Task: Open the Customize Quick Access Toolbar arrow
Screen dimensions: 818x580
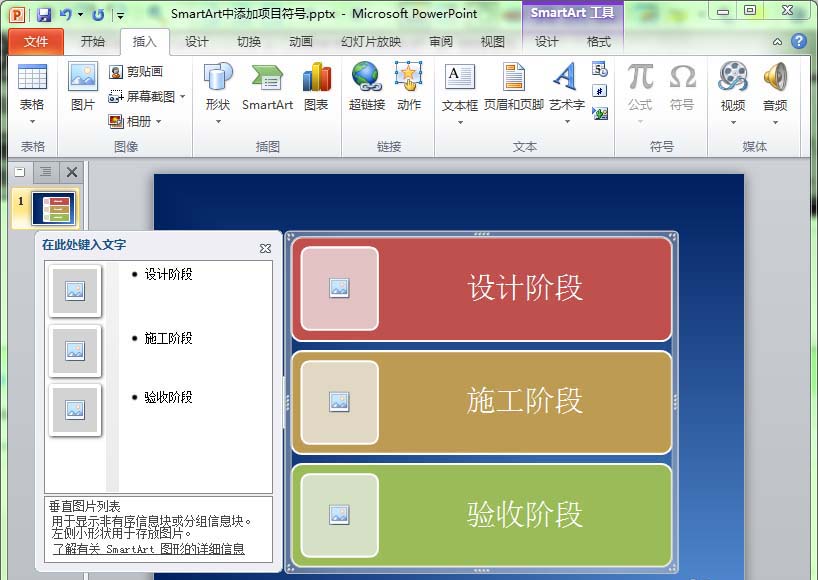Action: (x=121, y=15)
